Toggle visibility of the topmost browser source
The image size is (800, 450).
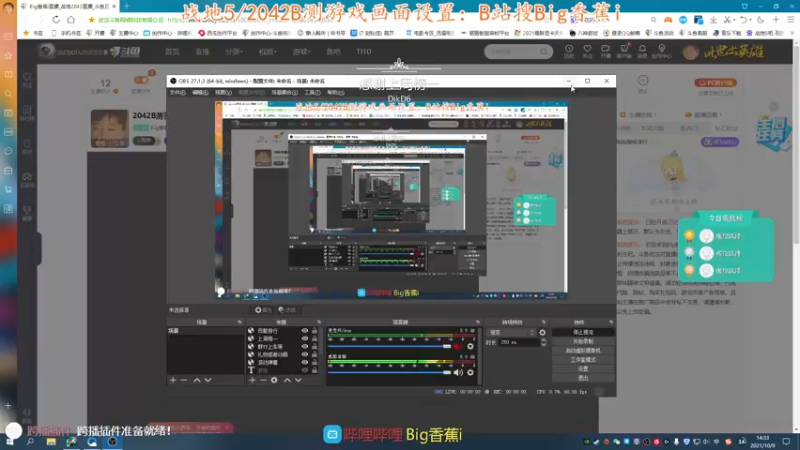pos(305,331)
